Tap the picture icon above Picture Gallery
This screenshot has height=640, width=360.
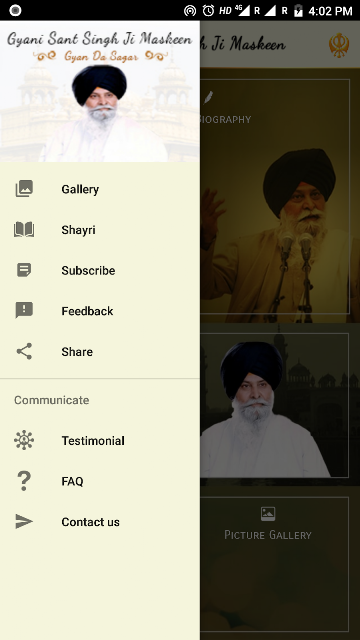click(x=268, y=514)
